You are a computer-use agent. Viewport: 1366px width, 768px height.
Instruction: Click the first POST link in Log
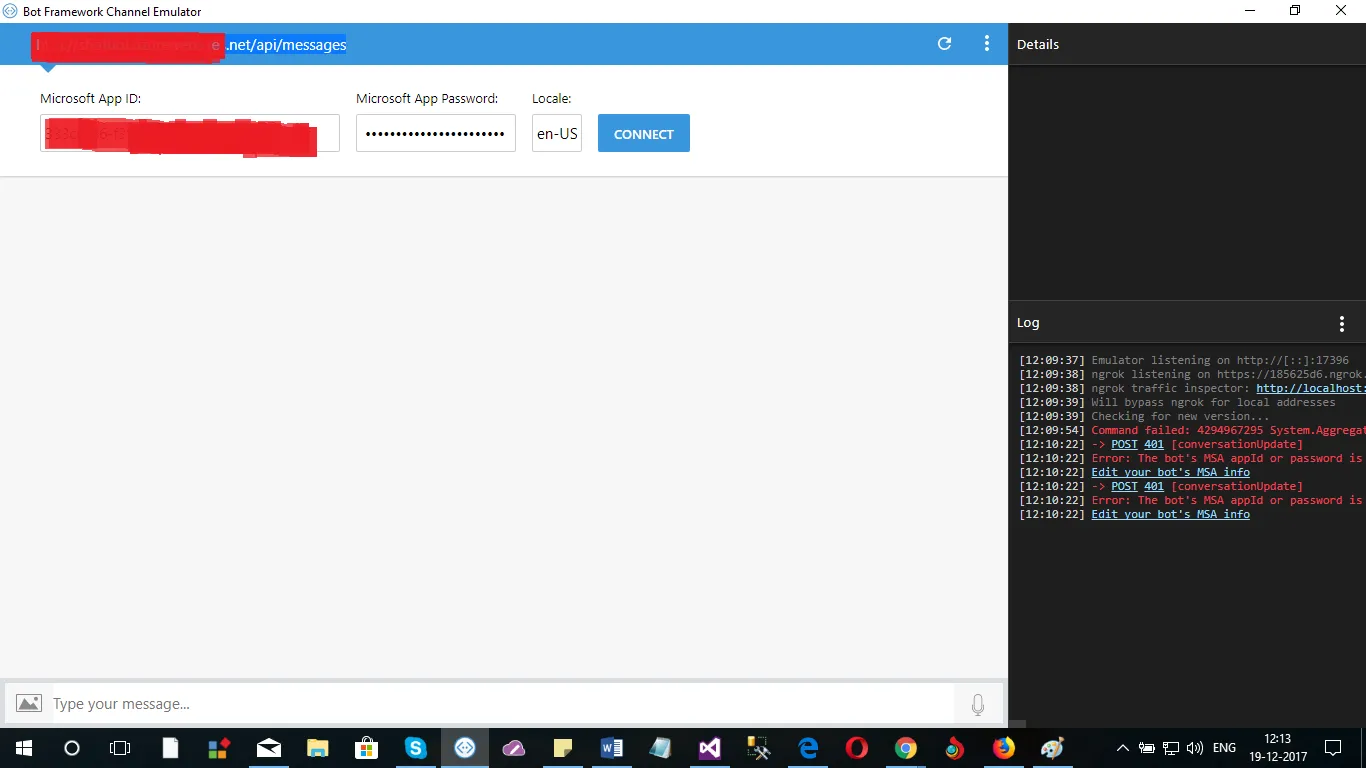coord(1125,444)
